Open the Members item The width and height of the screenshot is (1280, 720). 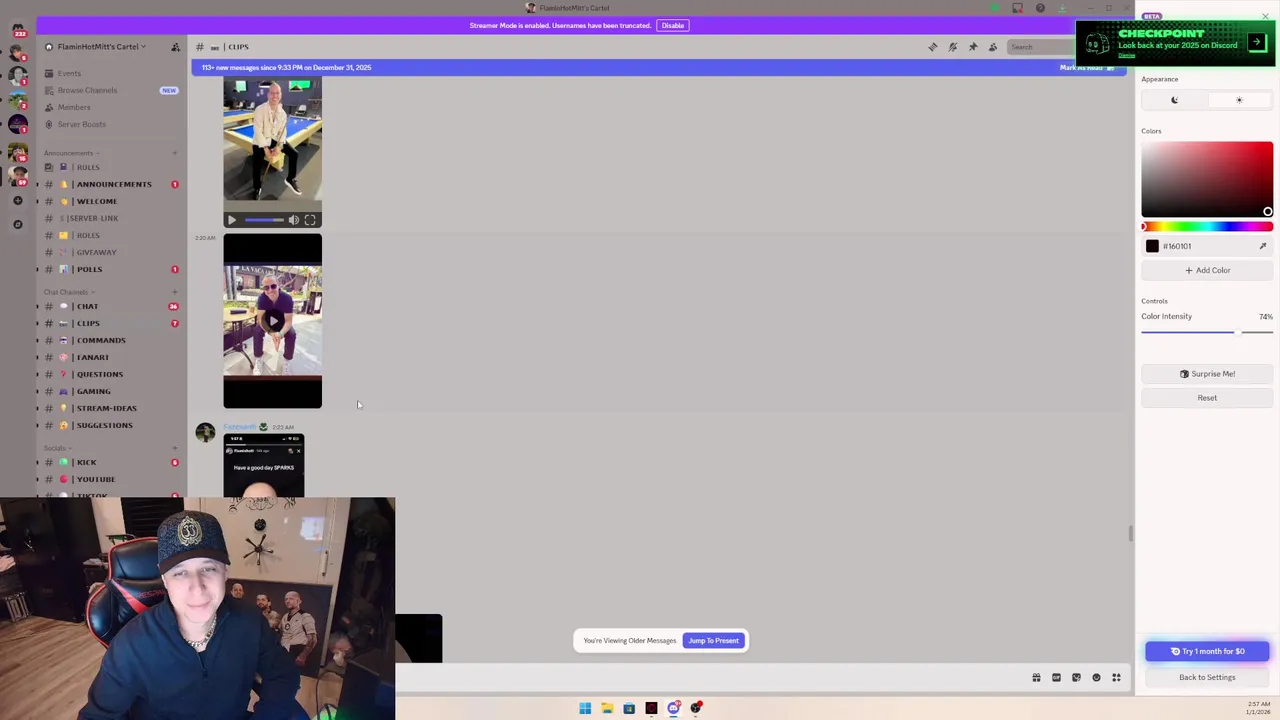[110, 107]
